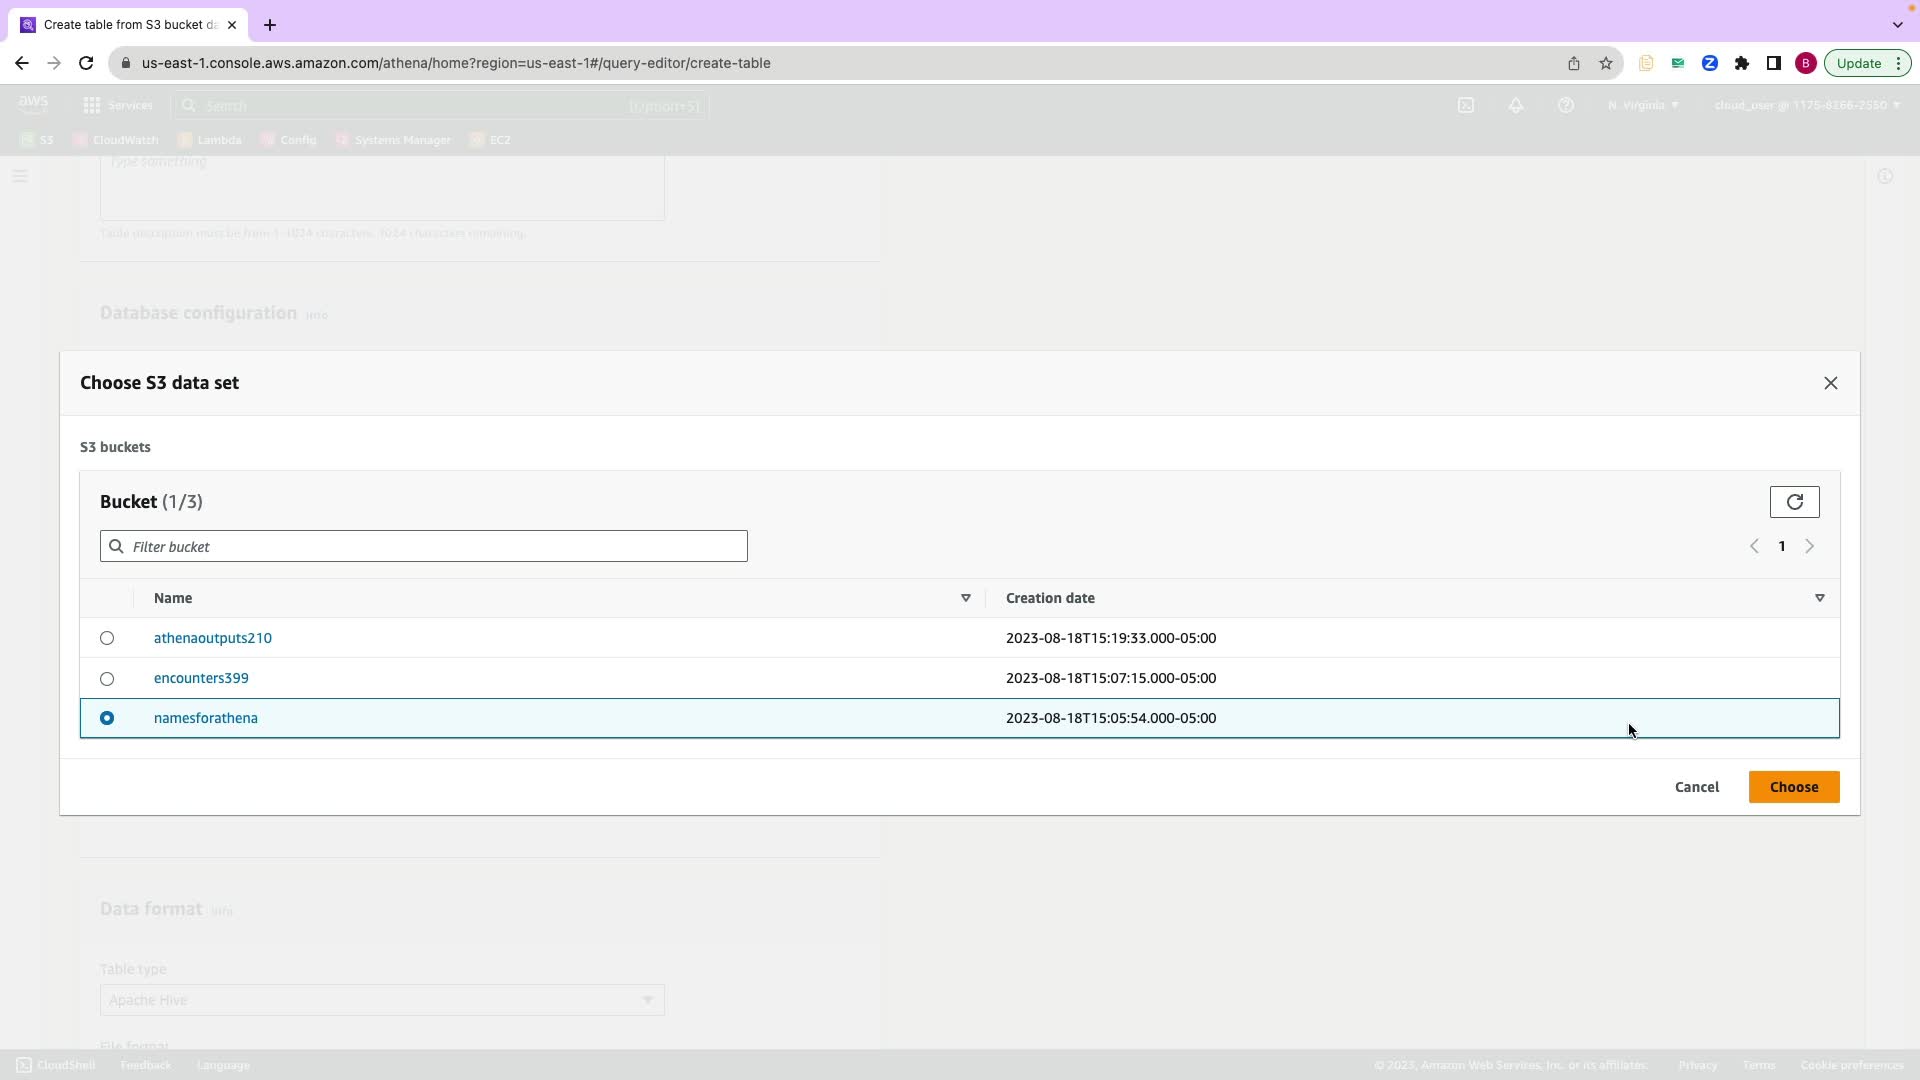Sort by Creation date column arrow
This screenshot has width=1920, height=1080.
[x=1819, y=598]
